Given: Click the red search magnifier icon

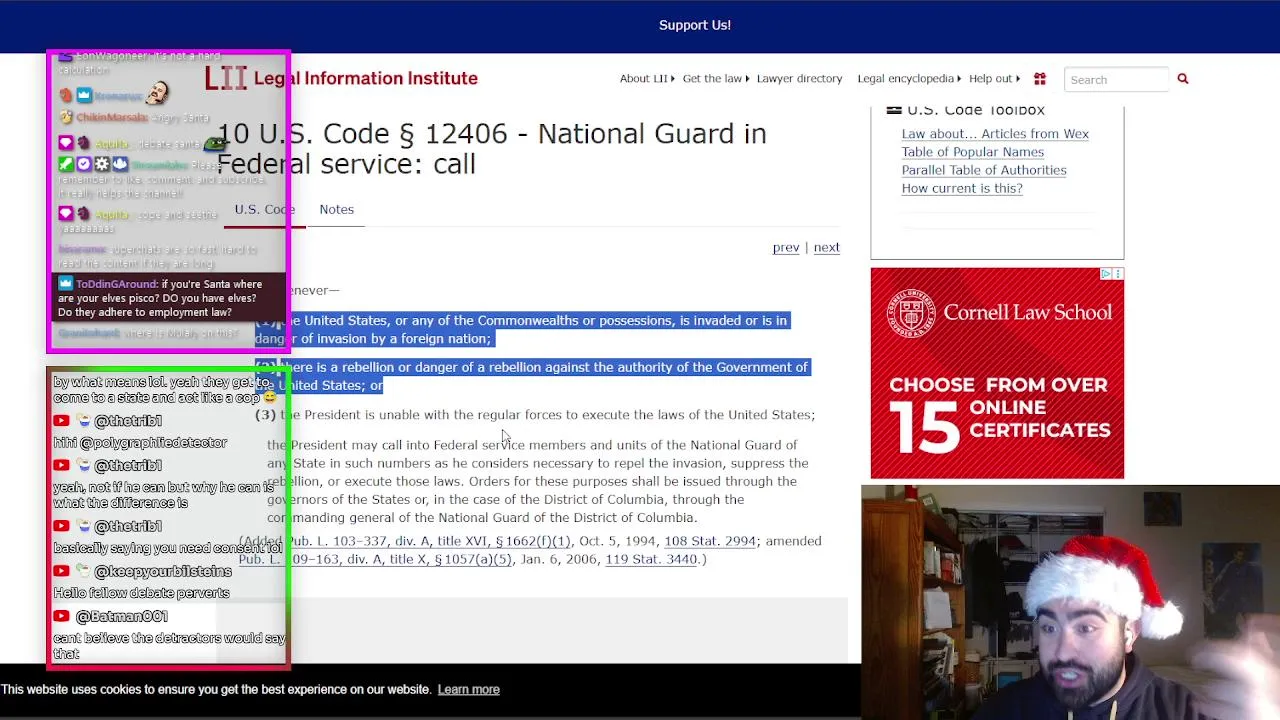Looking at the screenshot, I should (x=1182, y=79).
